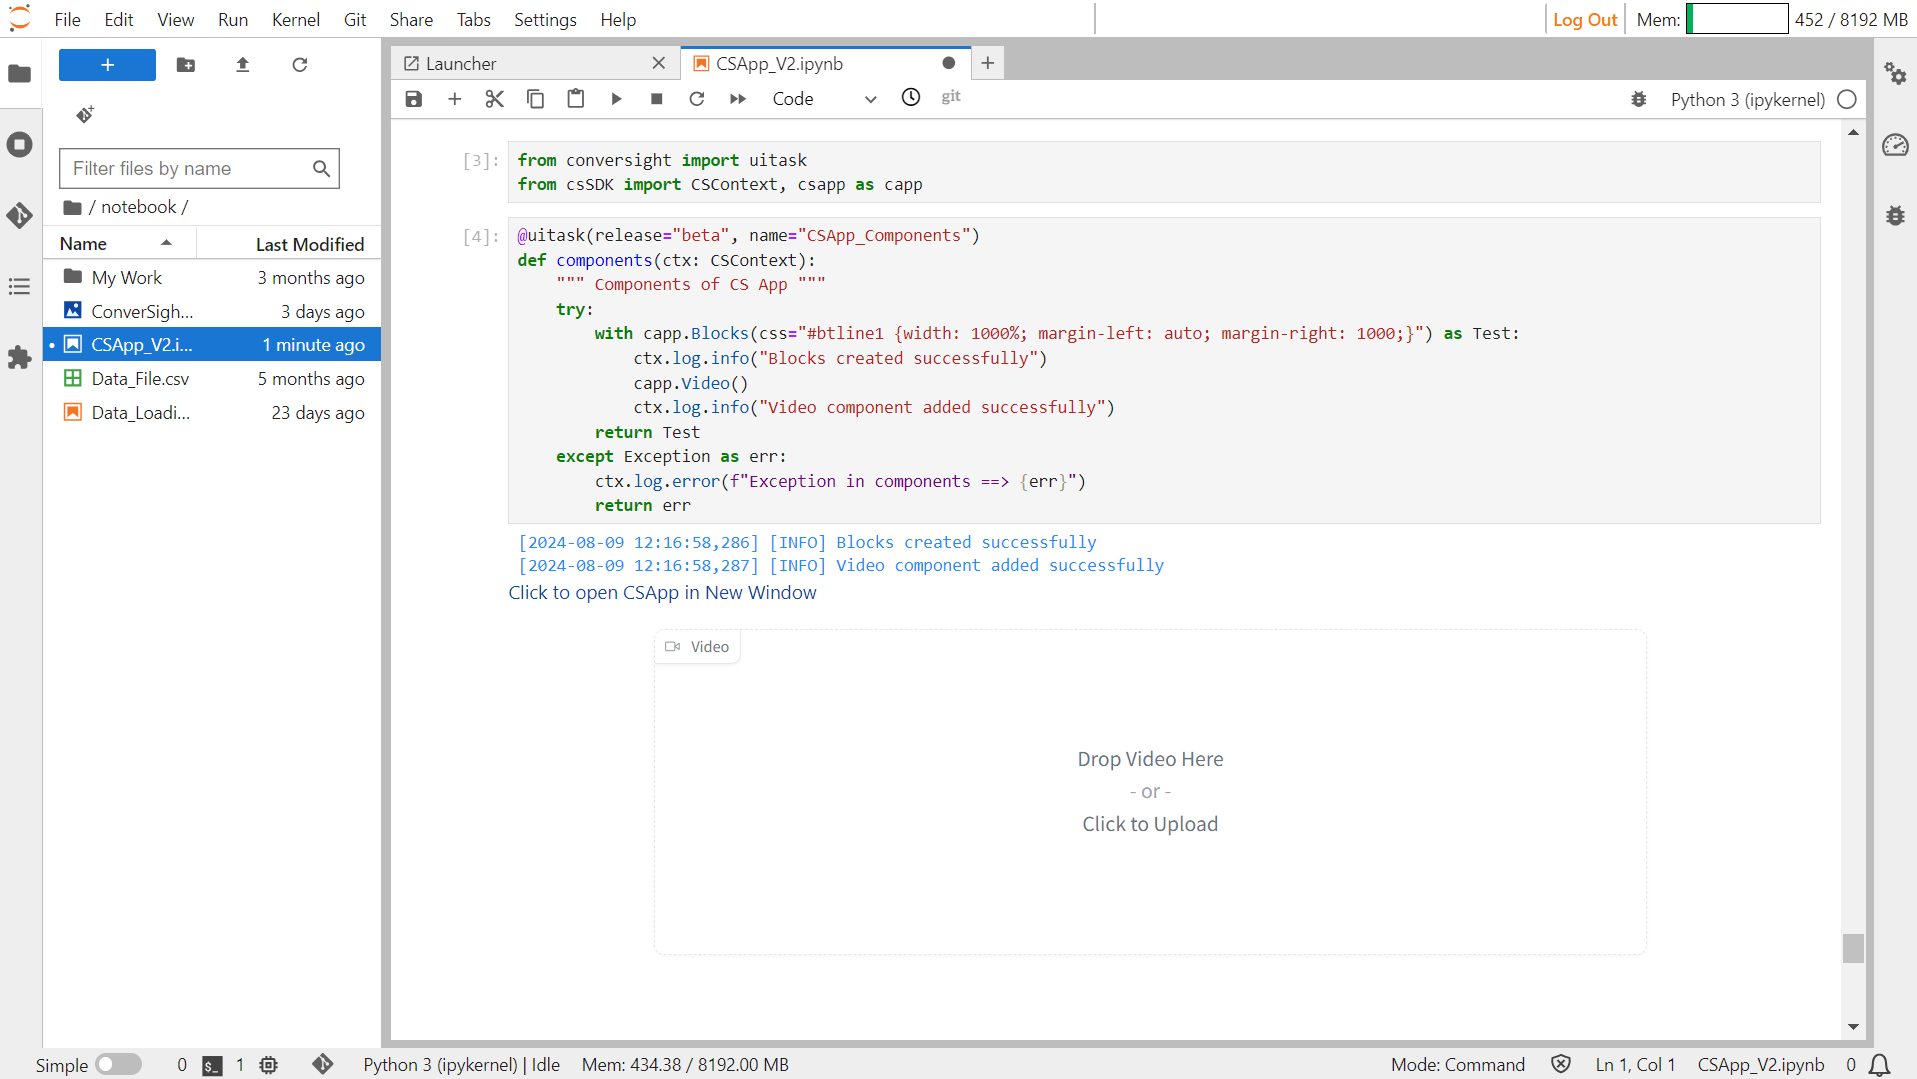
Task: Enable debugger with bug icon near kernel name
Action: [x=1638, y=99]
